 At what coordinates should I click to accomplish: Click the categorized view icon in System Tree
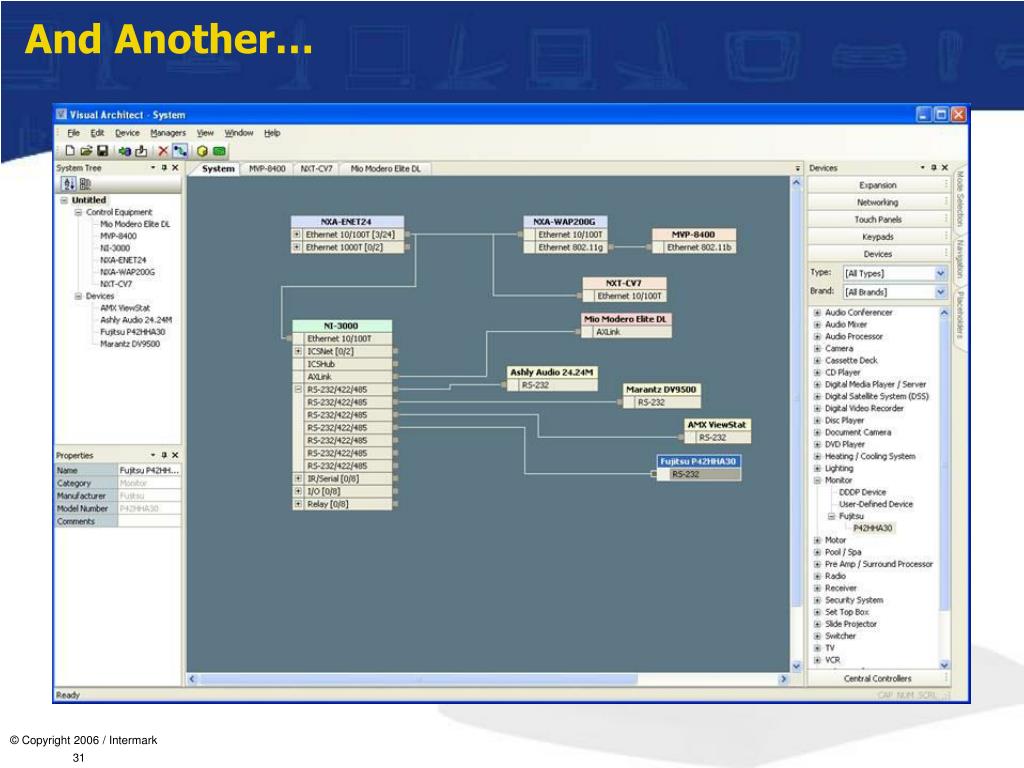(85, 185)
